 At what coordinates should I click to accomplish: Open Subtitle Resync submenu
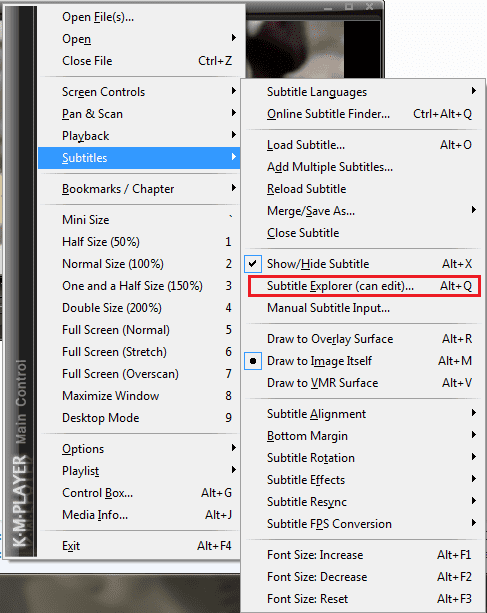pyautogui.click(x=362, y=502)
